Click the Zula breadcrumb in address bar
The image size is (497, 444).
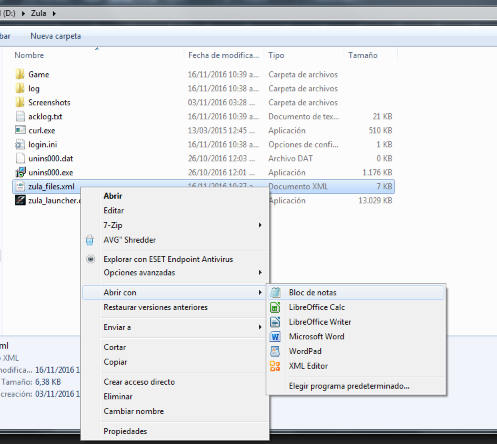(x=39, y=13)
